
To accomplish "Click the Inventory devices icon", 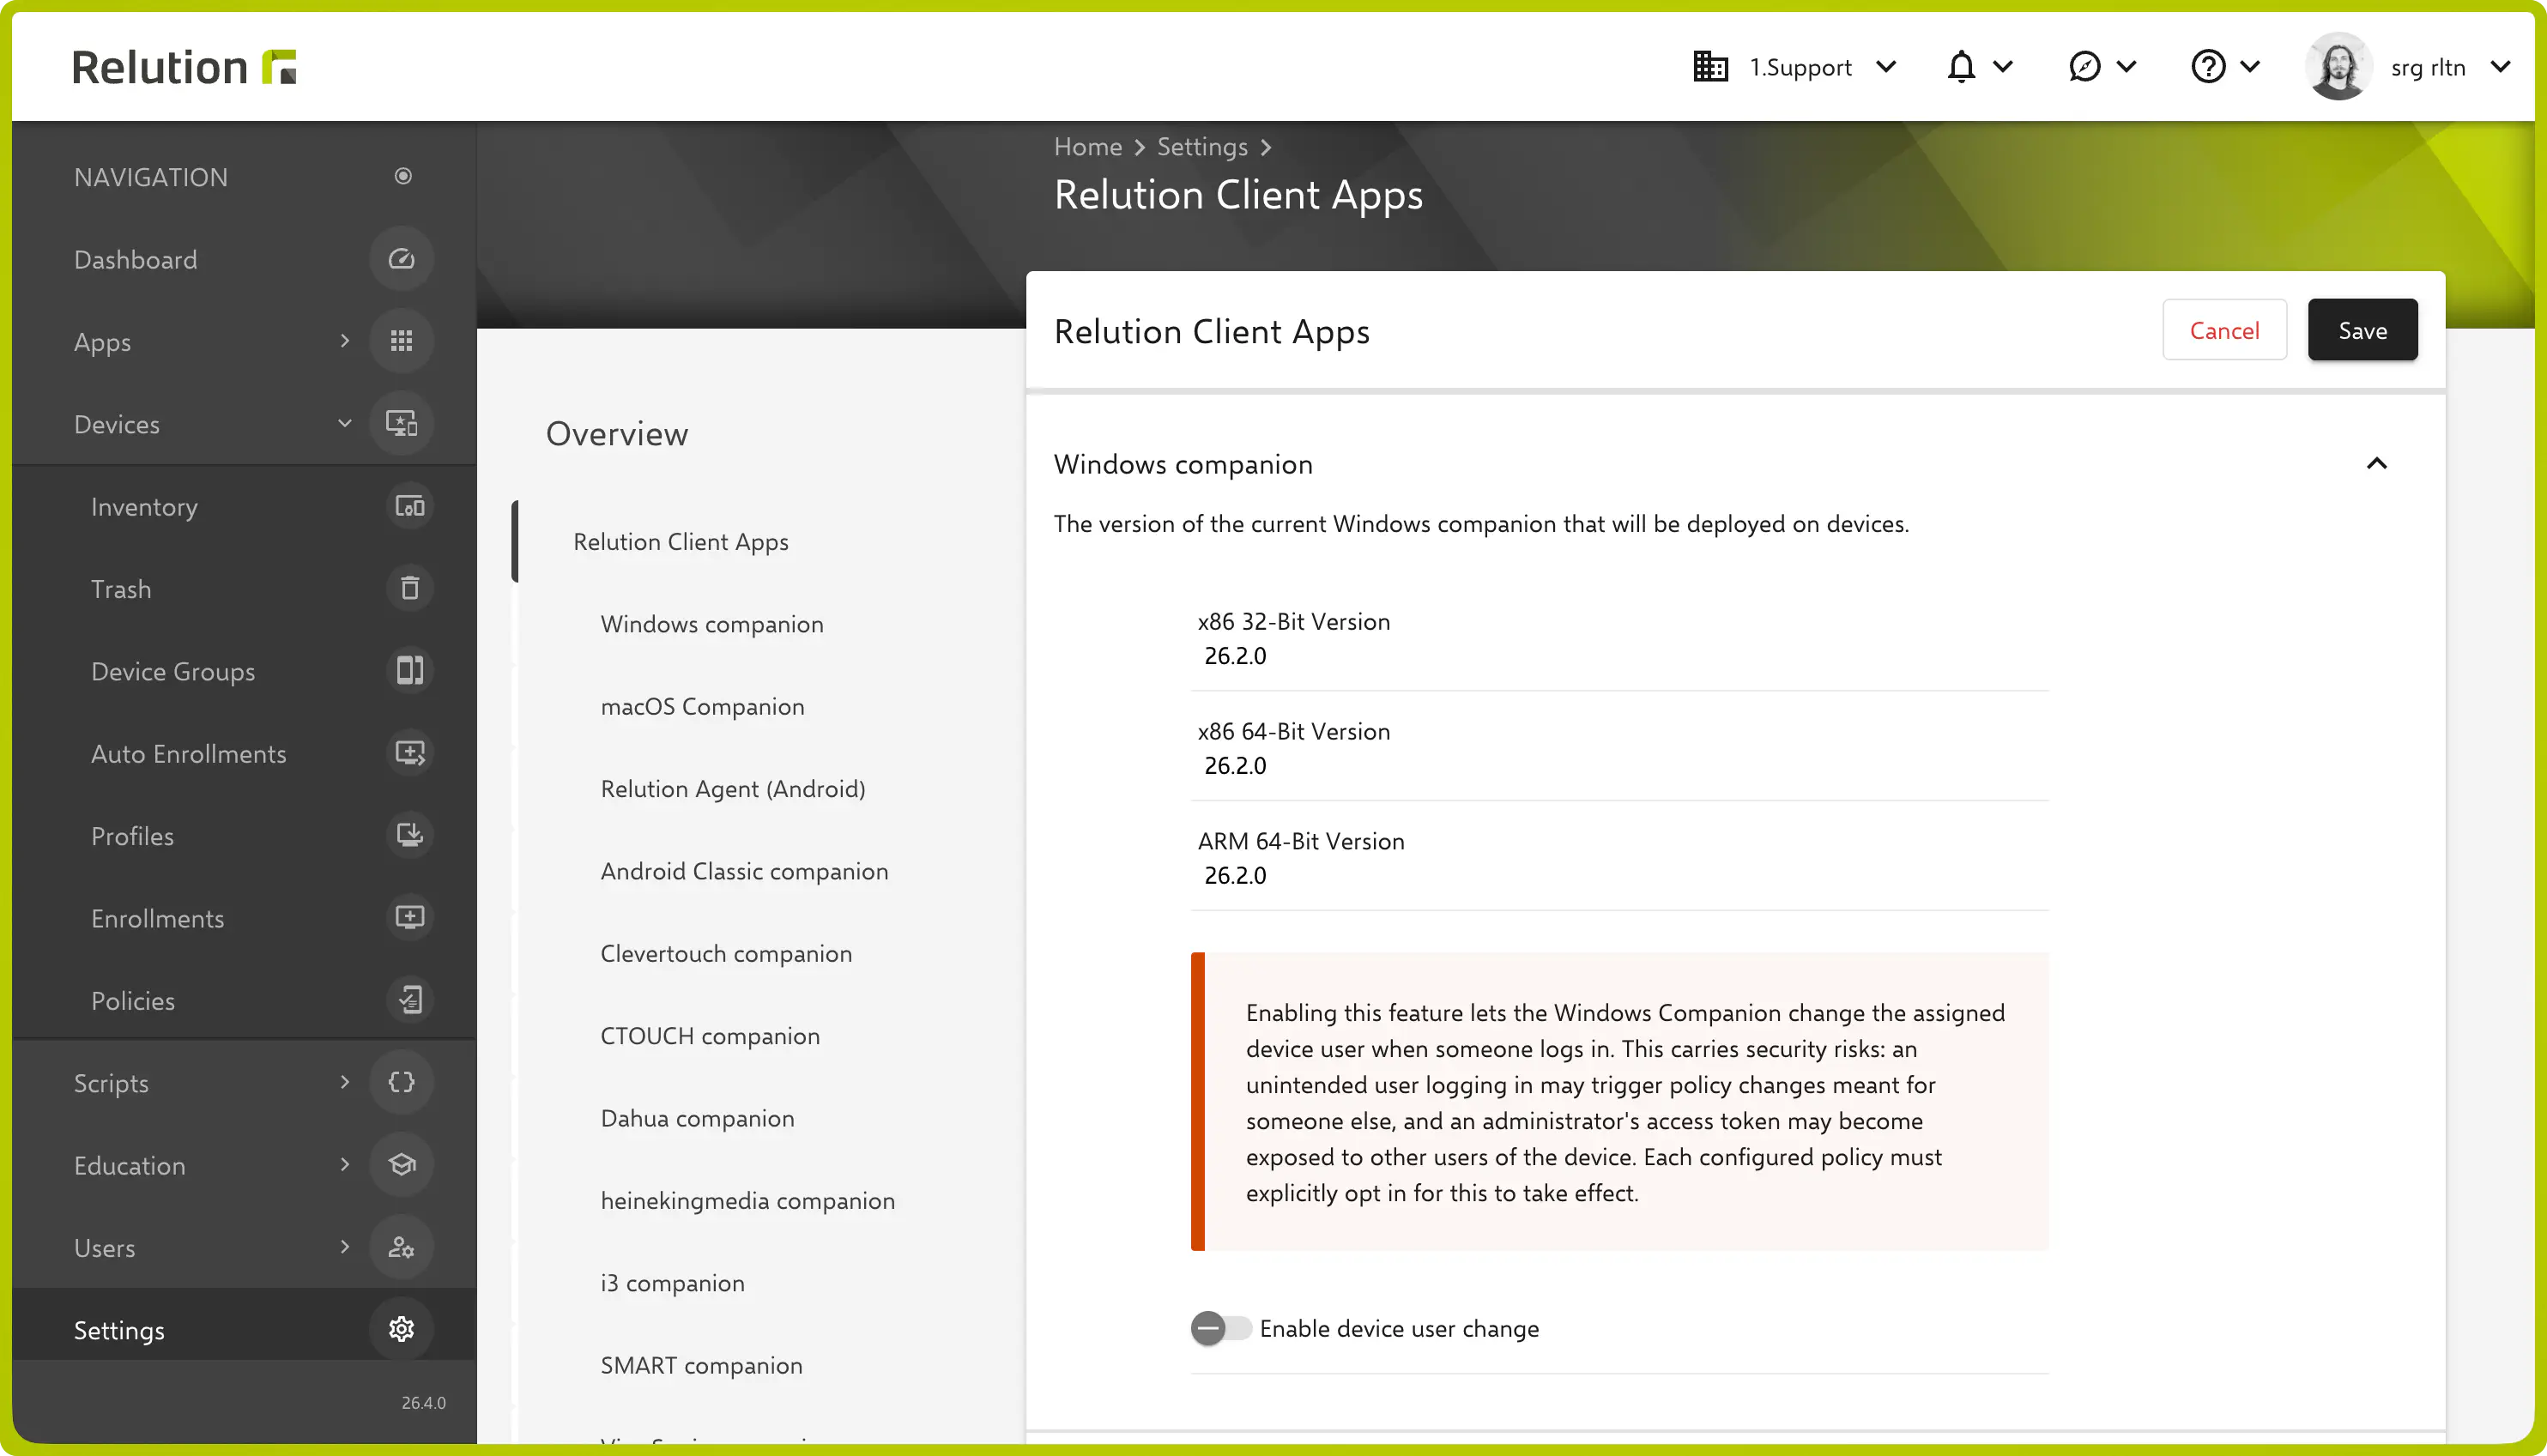I will (409, 506).
